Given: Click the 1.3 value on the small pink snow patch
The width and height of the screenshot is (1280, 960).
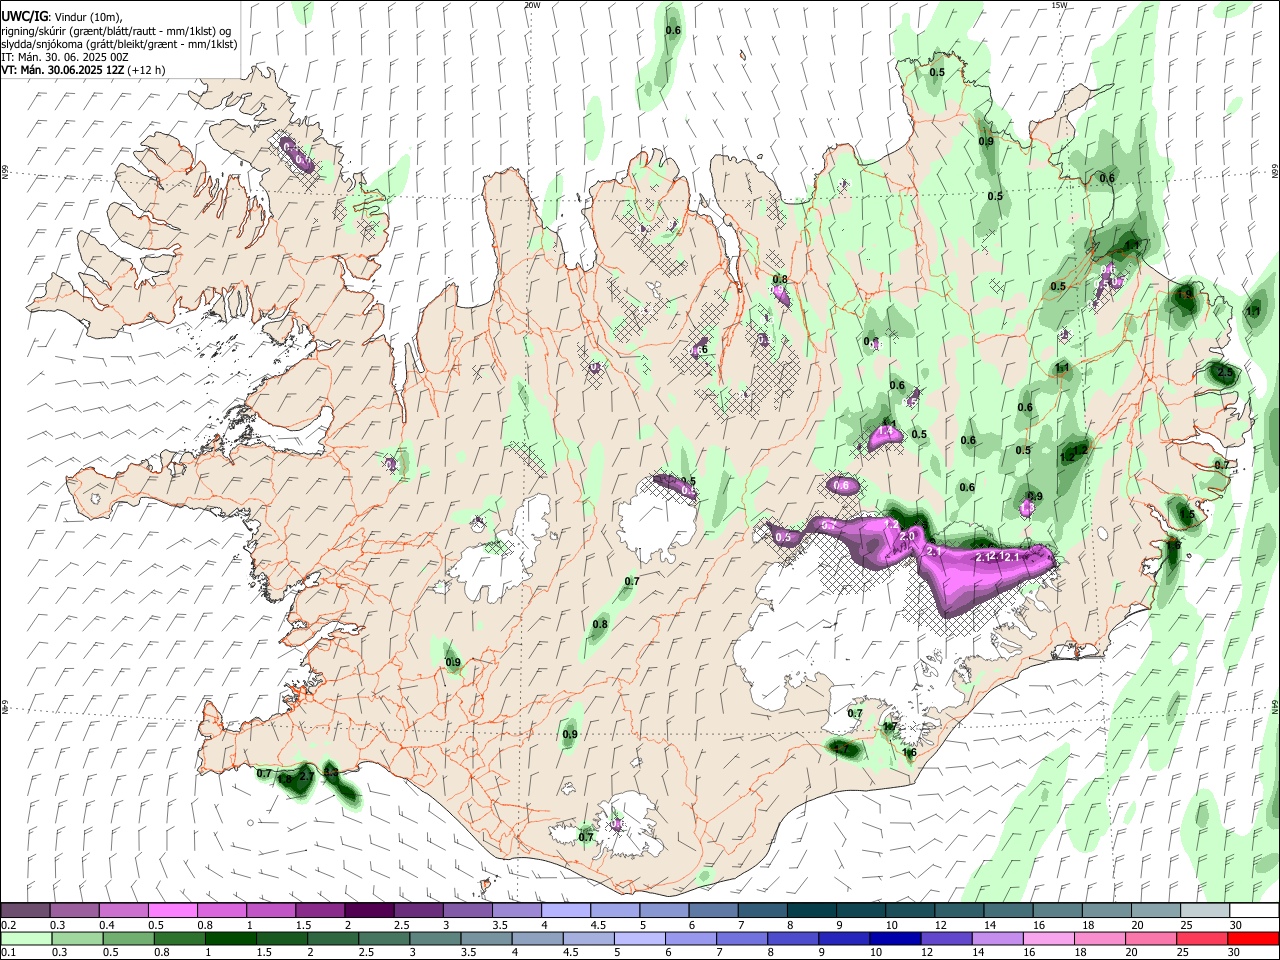Looking at the screenshot, I should pyautogui.click(x=1027, y=509).
